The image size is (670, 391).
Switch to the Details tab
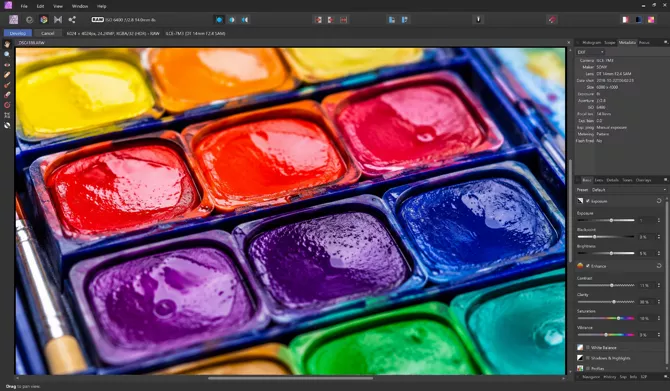[x=612, y=180]
